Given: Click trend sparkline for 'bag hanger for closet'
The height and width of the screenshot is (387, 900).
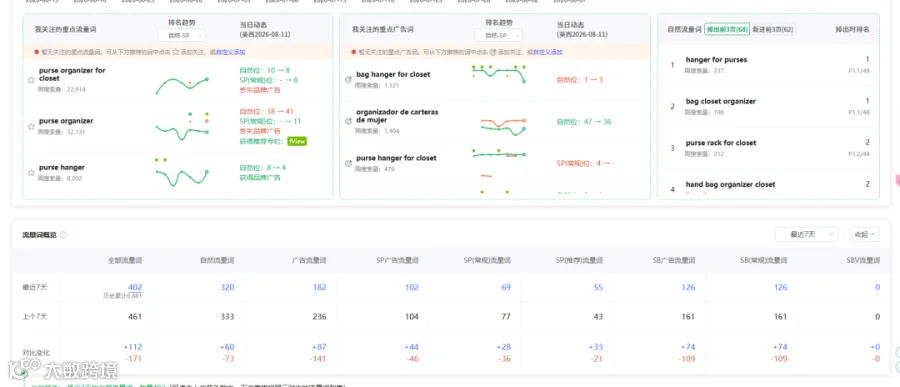Looking at the screenshot, I should click(x=498, y=75).
